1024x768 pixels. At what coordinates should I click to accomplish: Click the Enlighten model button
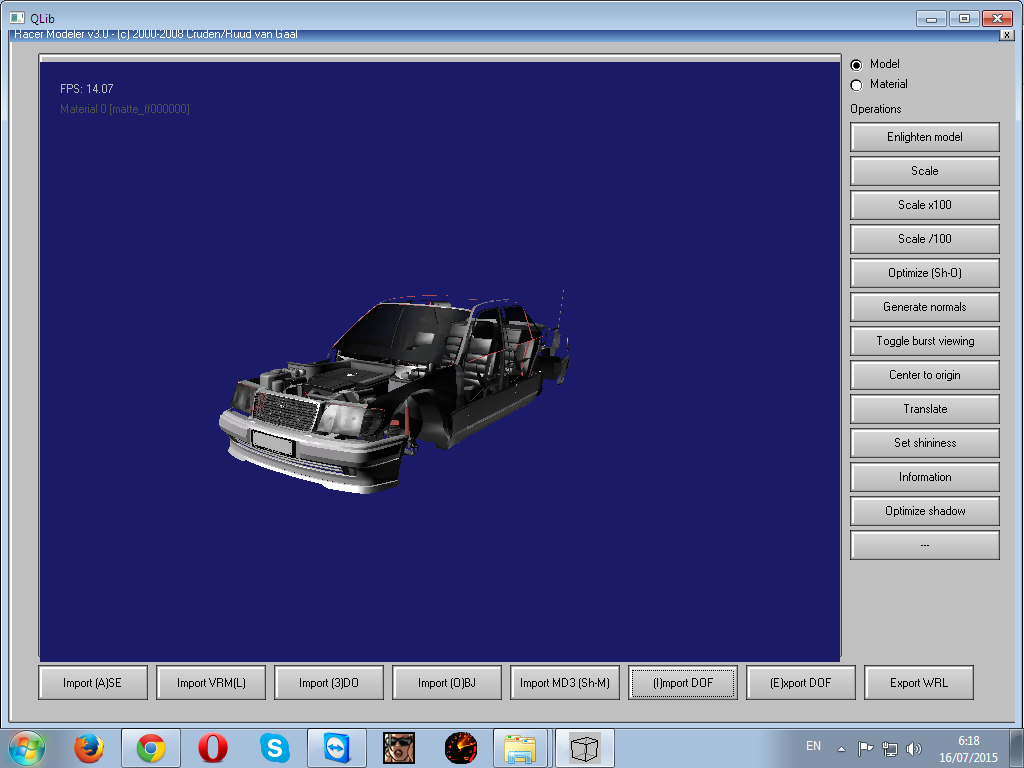click(925, 137)
